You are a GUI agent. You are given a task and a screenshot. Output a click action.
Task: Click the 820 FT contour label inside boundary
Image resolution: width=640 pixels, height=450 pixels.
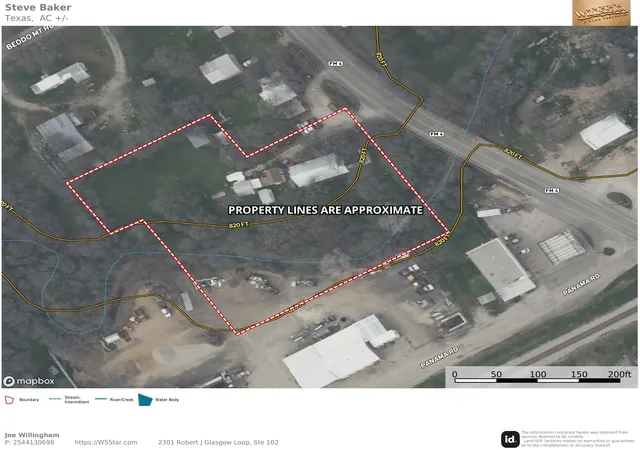pyautogui.click(x=239, y=225)
